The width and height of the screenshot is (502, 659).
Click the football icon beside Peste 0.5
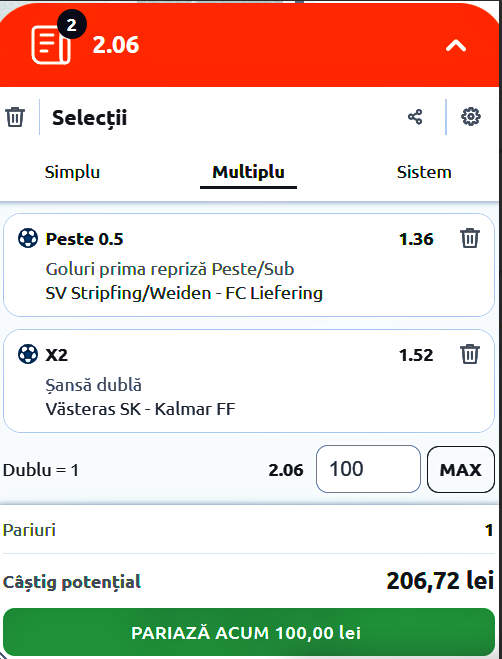(x=28, y=238)
